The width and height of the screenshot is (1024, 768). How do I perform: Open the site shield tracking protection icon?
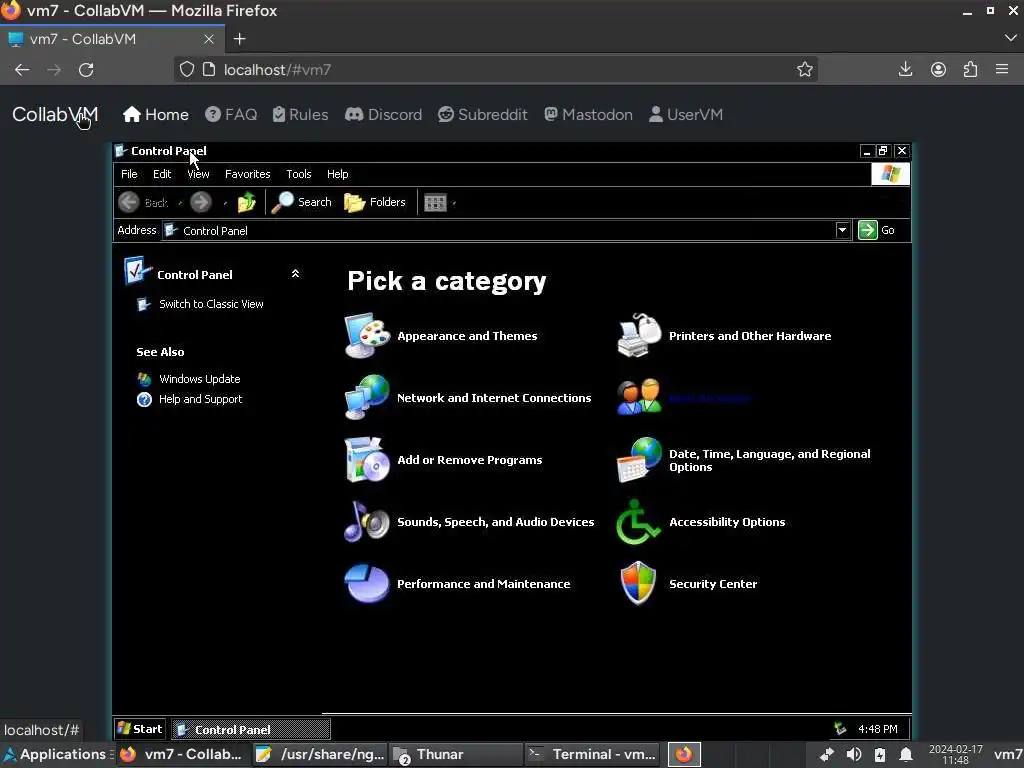click(187, 69)
